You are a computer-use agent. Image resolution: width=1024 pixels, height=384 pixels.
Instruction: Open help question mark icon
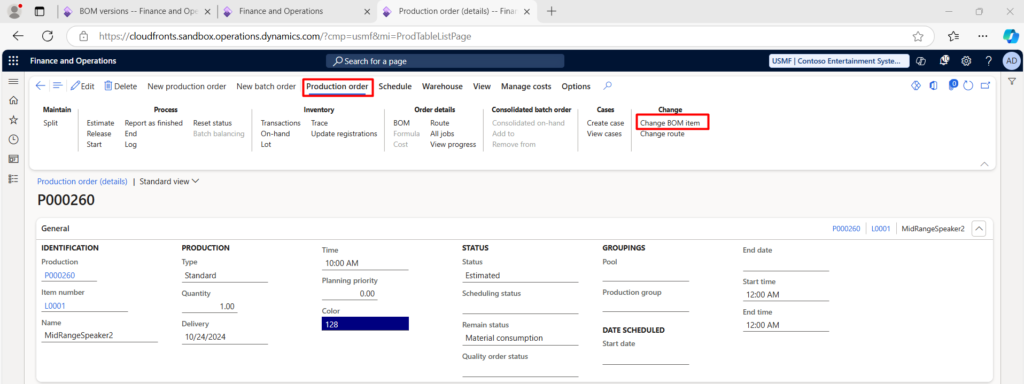click(989, 61)
